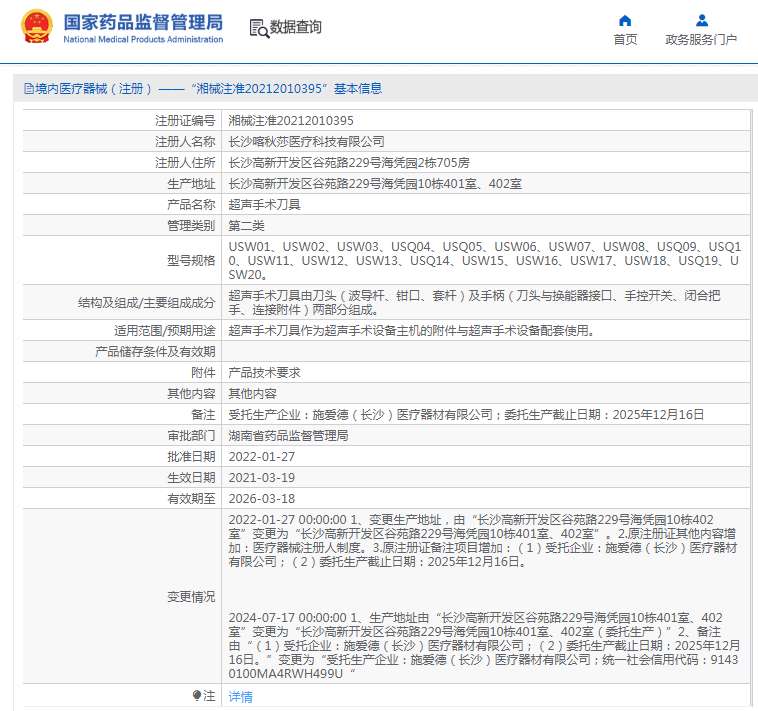Image resolution: width=758 pixels, height=711 pixels.
Task: Click the 产品储存条件及有效期 label
Action: (x=155, y=352)
